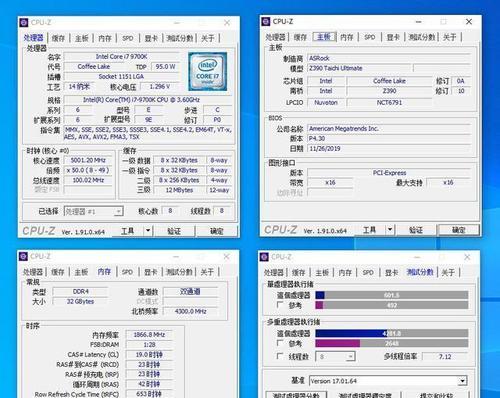
Task: Minimize the motherboard CPU-Z window
Action: pos(419,22)
